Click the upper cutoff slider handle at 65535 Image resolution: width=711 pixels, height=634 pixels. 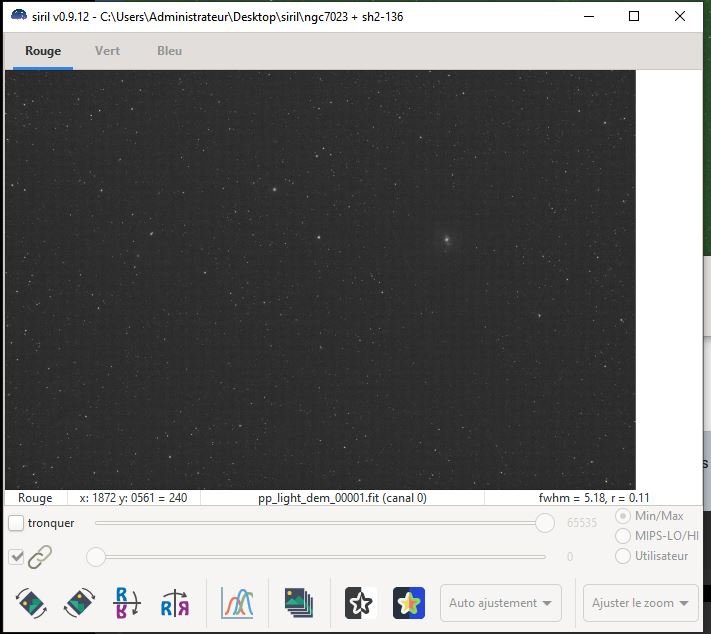coord(545,523)
